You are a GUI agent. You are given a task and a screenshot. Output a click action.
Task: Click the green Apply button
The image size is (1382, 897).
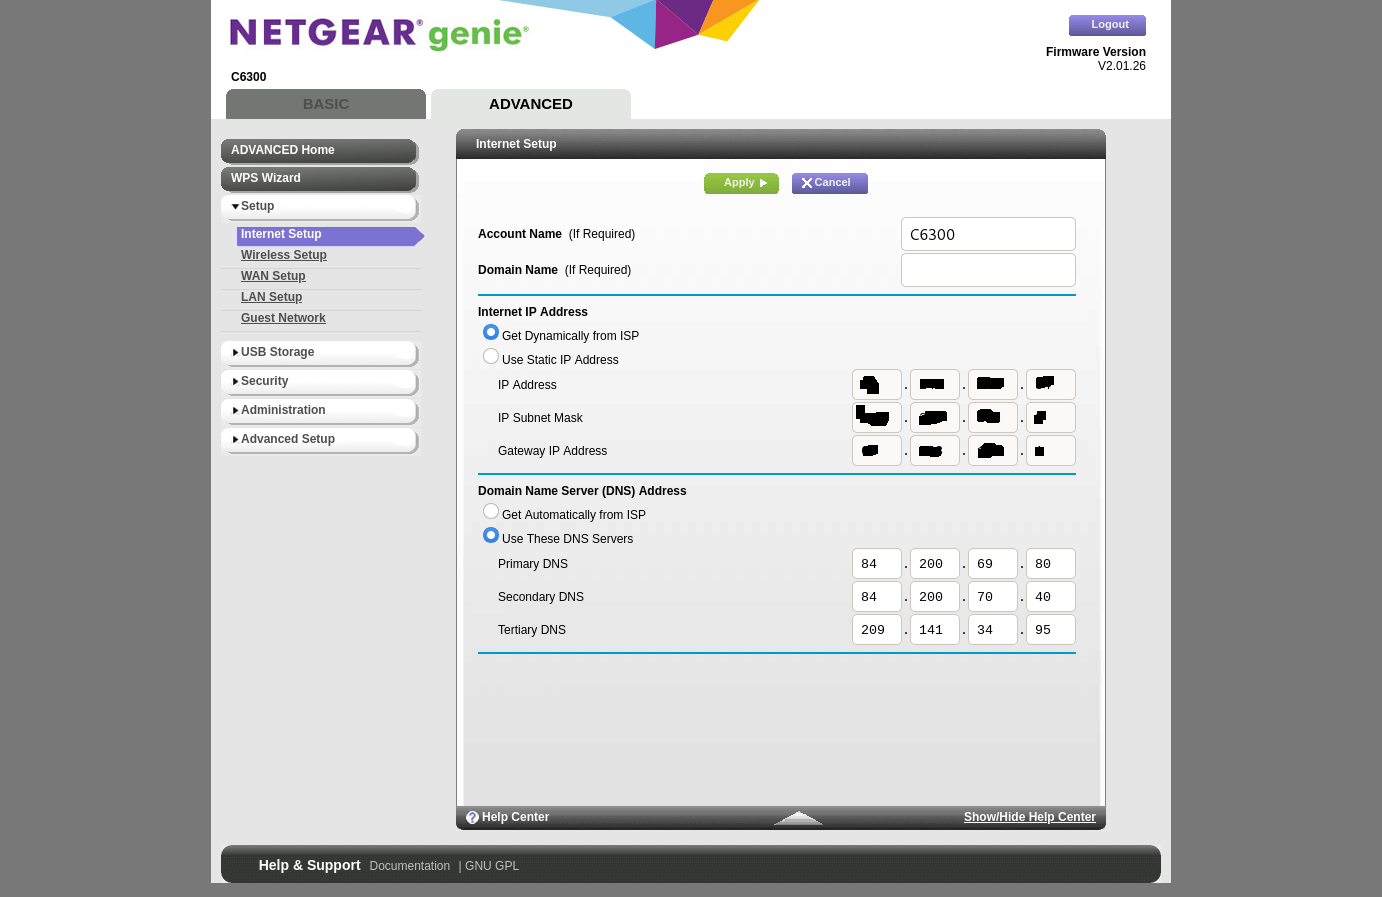click(741, 183)
